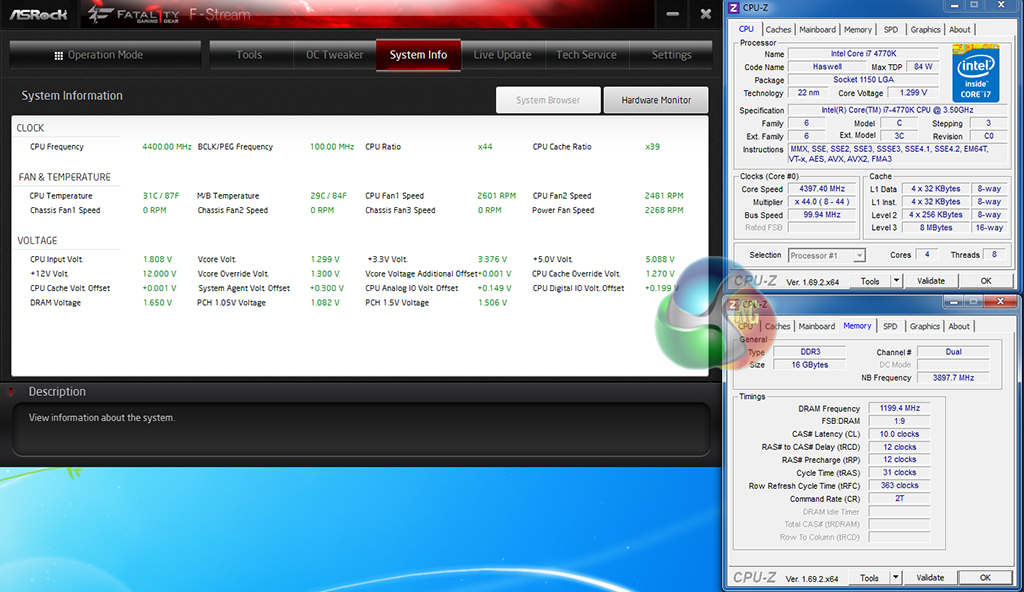
Task: Close the F-Stream window
Action: coord(705,14)
